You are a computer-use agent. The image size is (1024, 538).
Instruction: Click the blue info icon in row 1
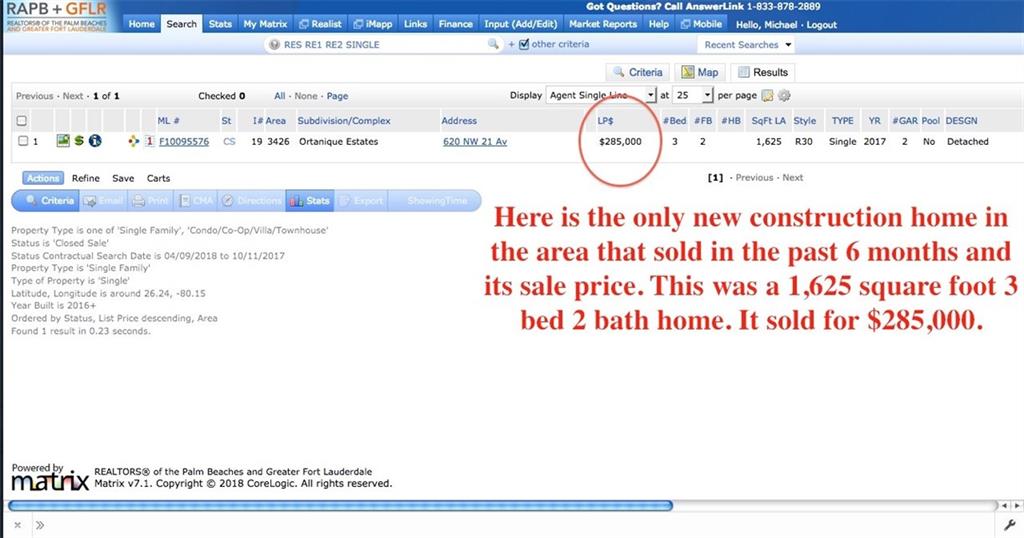pyautogui.click(x=95, y=141)
